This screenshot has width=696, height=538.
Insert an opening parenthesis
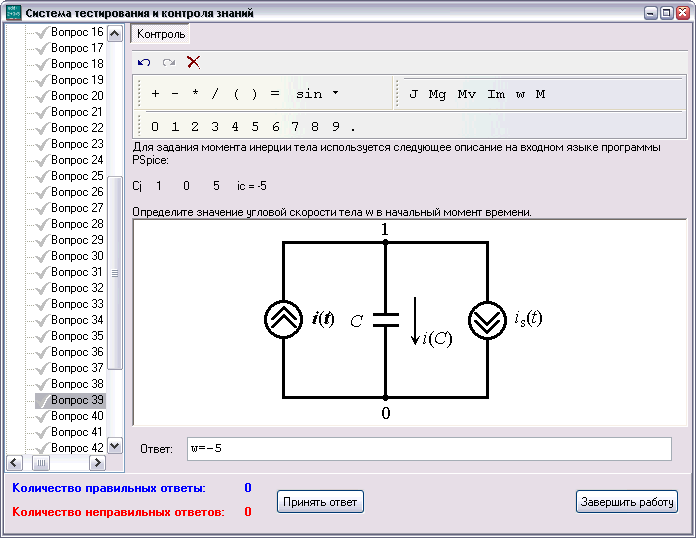point(236,94)
